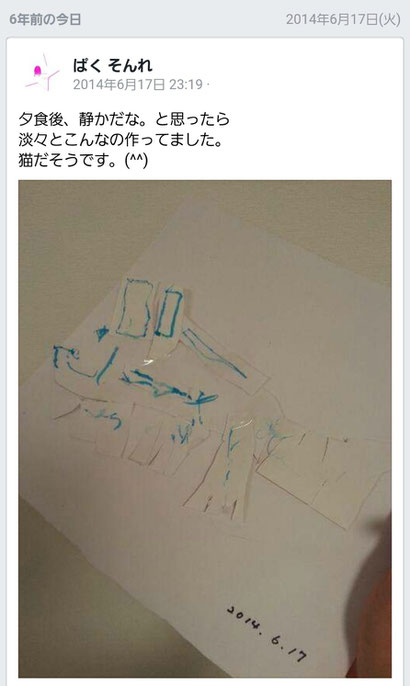Click the header date 2014年6月17日(火)
Image resolution: width=410 pixels, height=686 pixels.
click(x=343, y=20)
